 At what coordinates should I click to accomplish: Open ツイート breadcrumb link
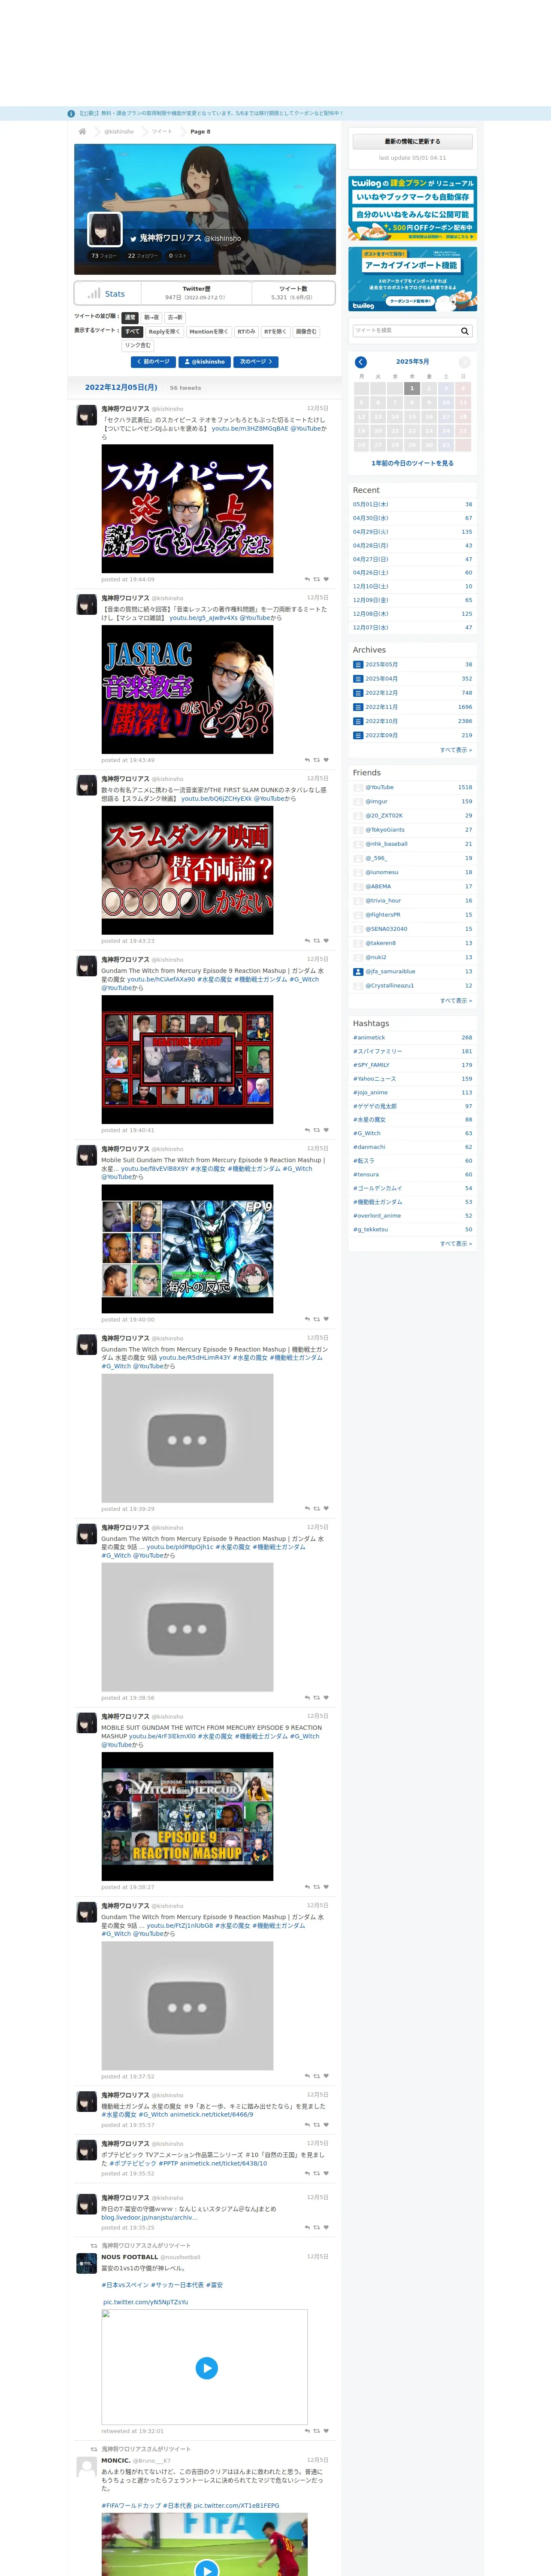162,132
